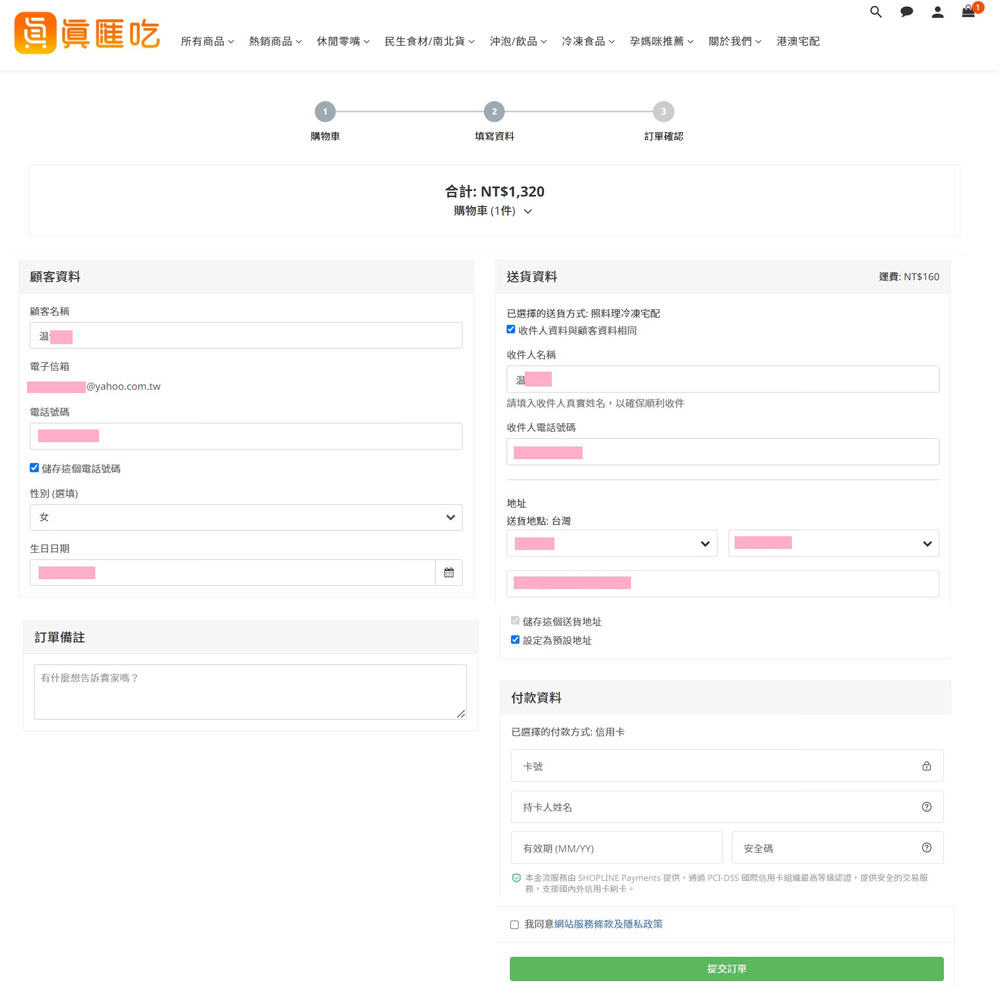Click the 有效期 (MM/YY) field

tap(617, 848)
